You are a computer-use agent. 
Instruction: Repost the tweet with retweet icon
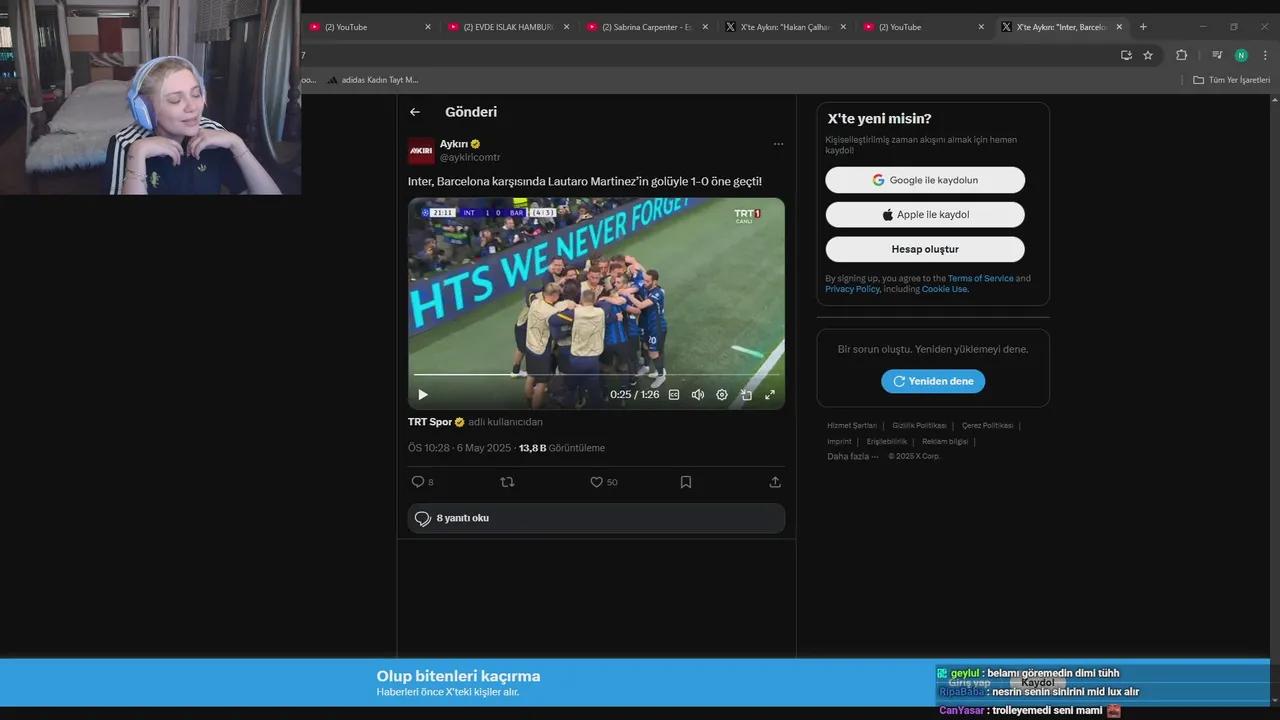(x=507, y=482)
